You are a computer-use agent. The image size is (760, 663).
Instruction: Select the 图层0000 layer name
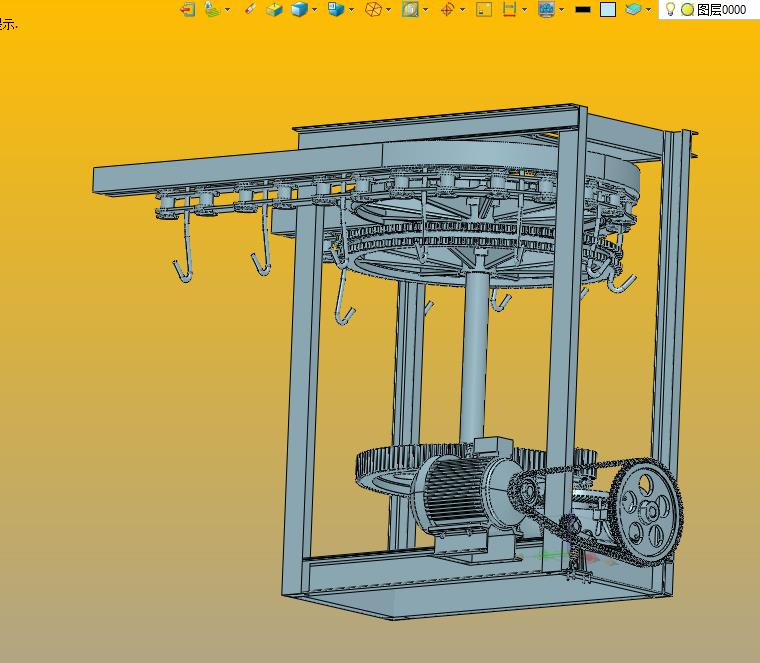721,9
